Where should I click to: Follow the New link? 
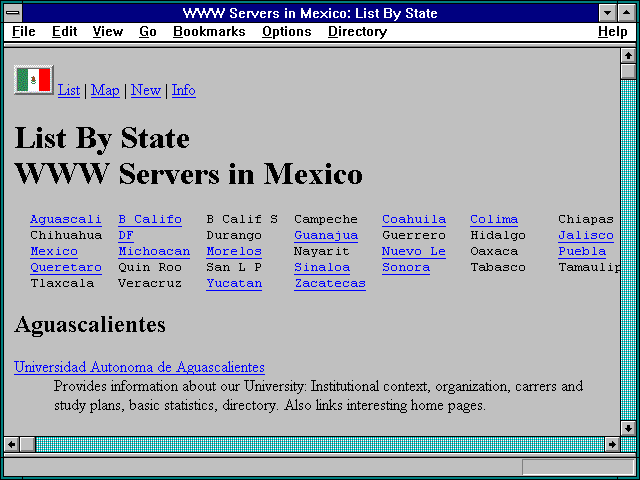[x=146, y=90]
